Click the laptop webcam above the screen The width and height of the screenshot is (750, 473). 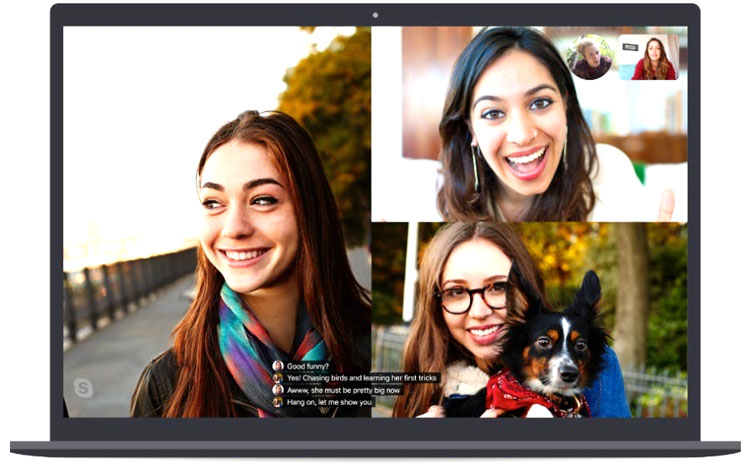tap(375, 15)
